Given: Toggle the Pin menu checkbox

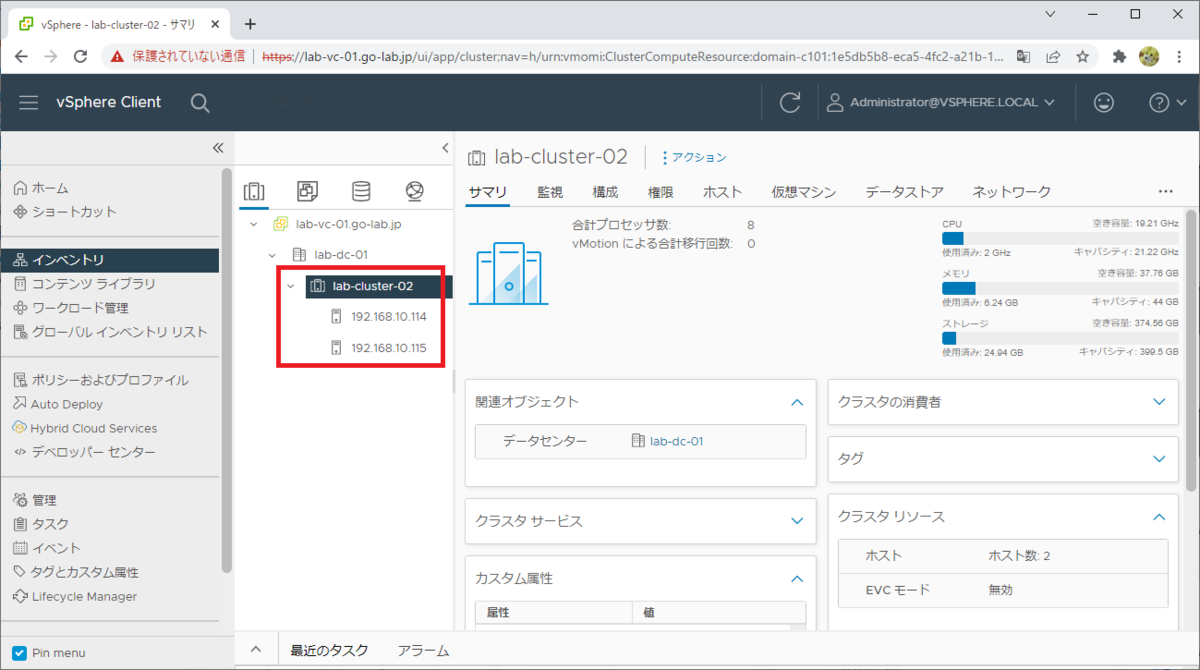Looking at the screenshot, I should coord(19,652).
